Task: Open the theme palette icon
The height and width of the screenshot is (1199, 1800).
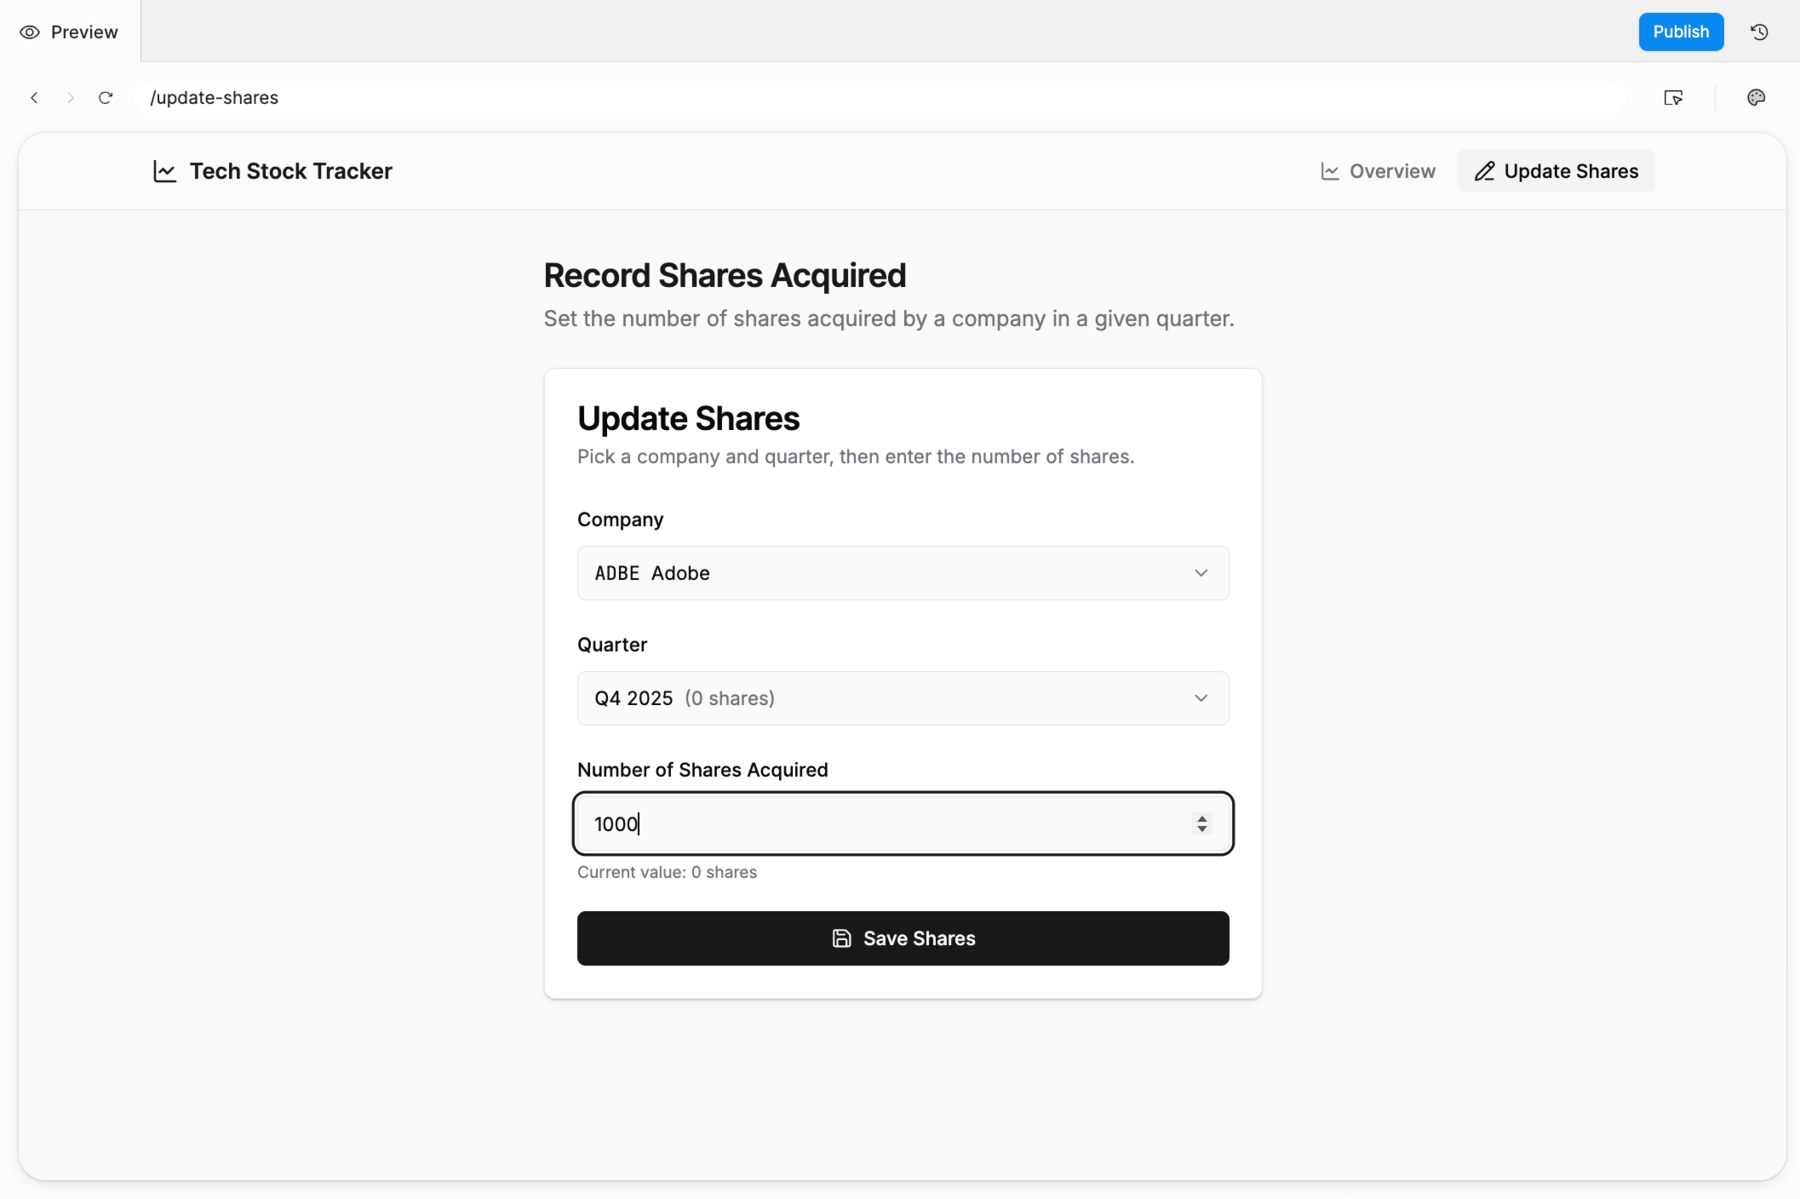Action: click(x=1756, y=98)
